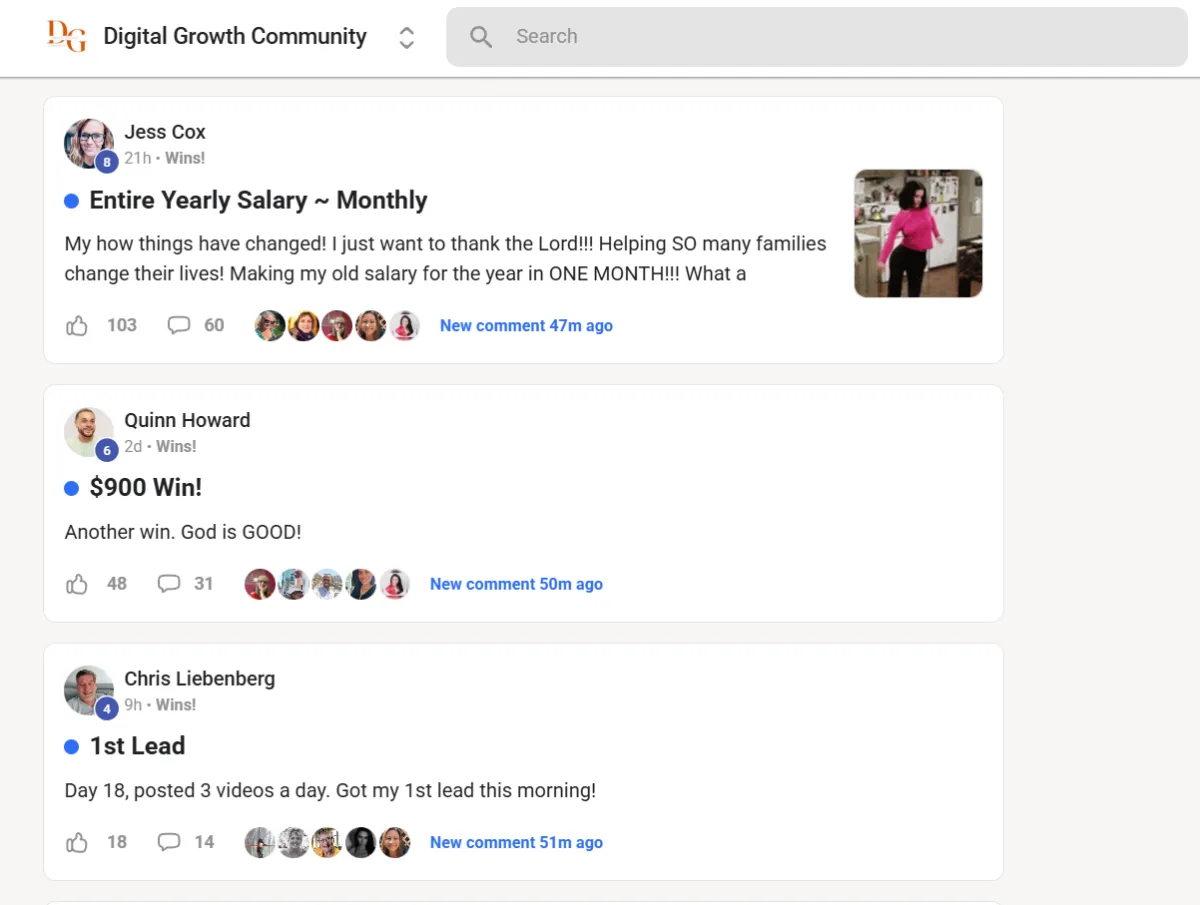Viewport: 1200px width, 905px height.
Task: Open the Wins! category on Quinn Howard's post
Action: click(176, 446)
